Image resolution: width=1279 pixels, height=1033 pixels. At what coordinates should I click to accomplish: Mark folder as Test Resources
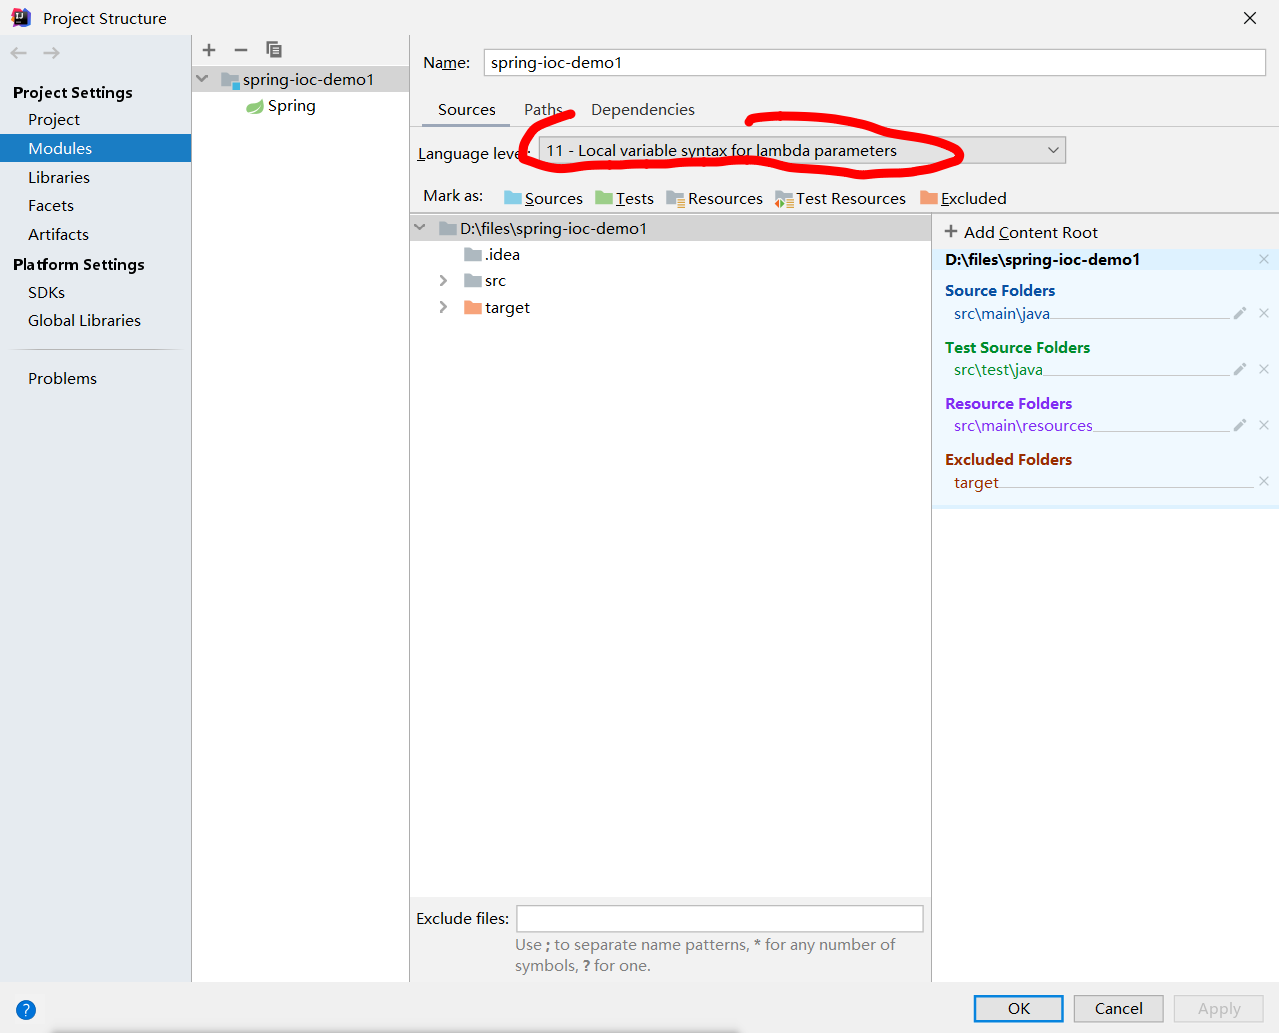(840, 198)
